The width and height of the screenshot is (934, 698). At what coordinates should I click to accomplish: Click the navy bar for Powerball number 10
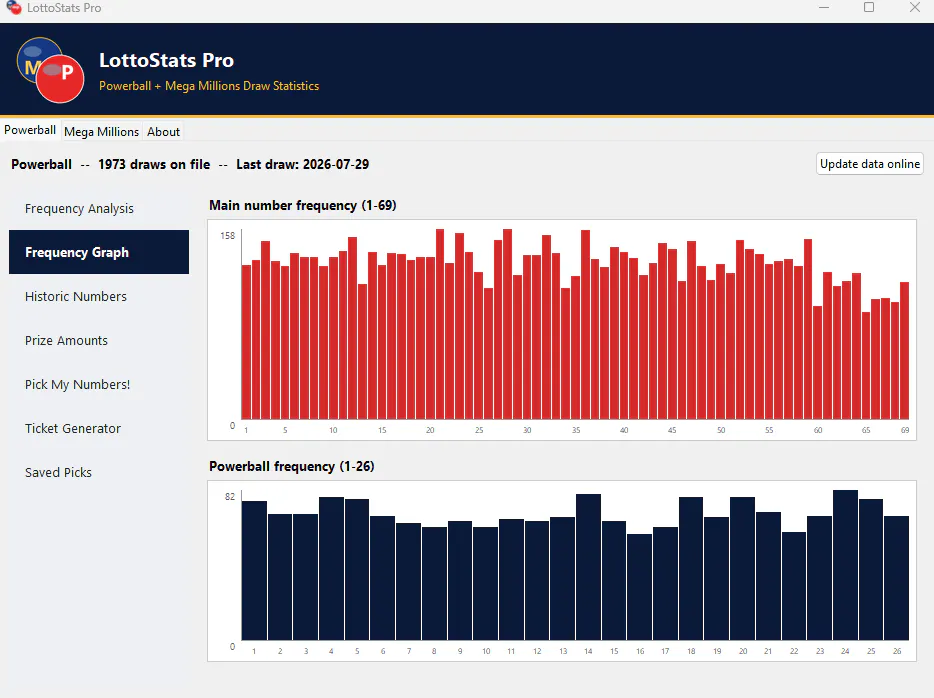[485, 584]
